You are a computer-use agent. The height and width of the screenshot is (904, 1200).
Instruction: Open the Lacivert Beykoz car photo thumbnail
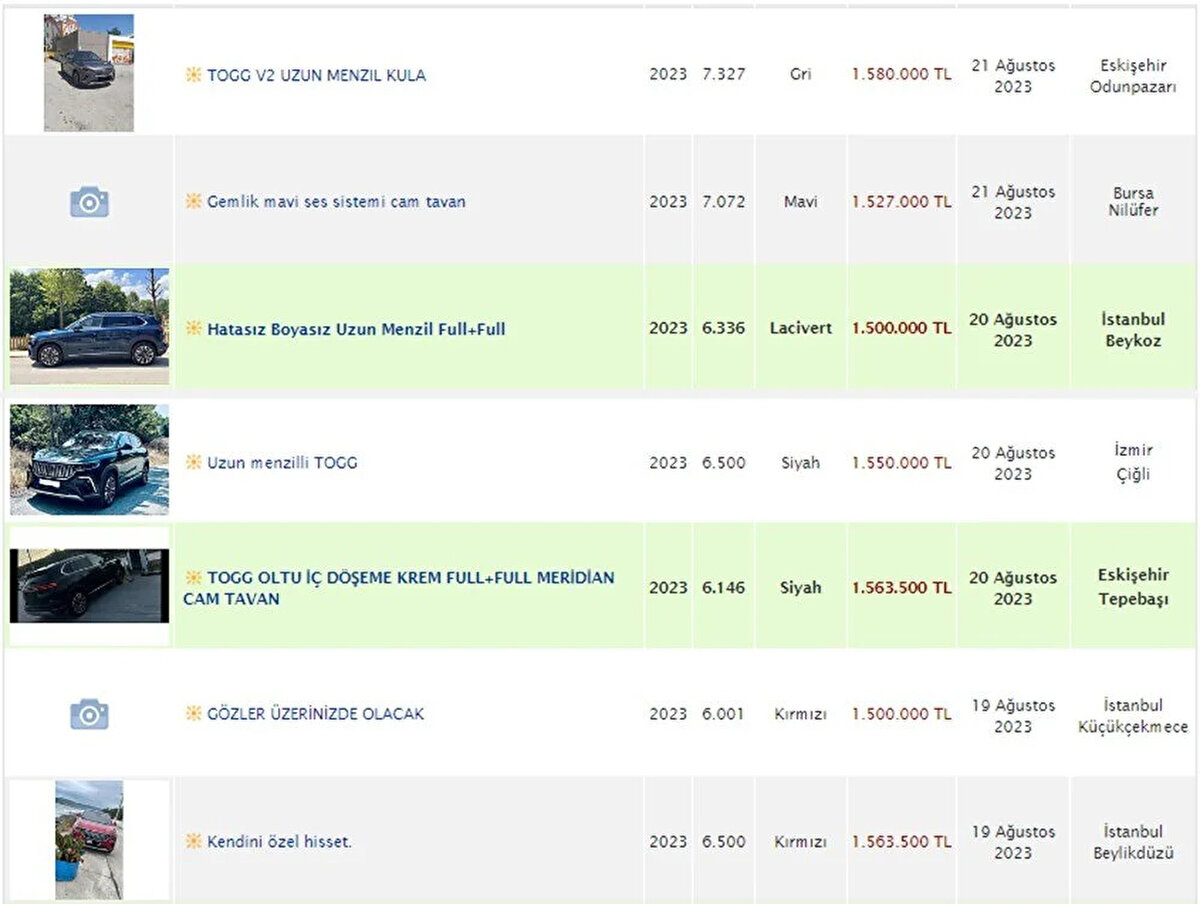[x=89, y=326]
